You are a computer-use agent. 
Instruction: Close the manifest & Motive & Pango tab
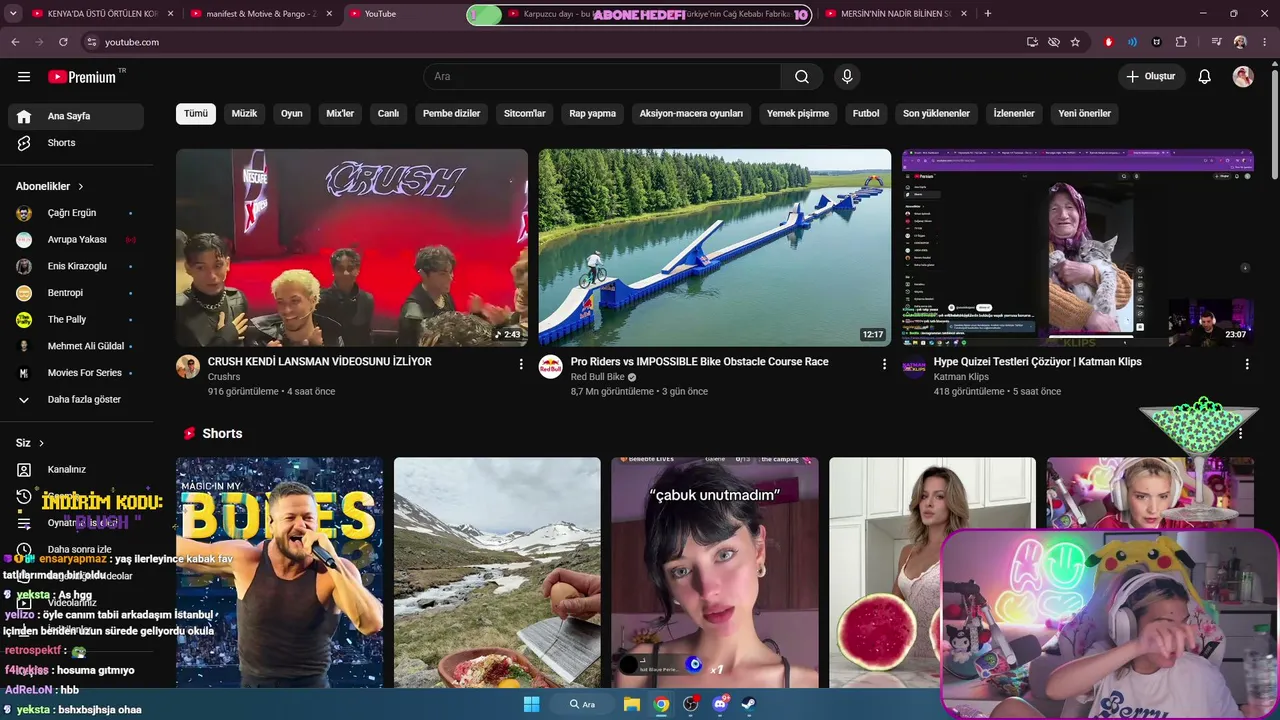tap(329, 14)
